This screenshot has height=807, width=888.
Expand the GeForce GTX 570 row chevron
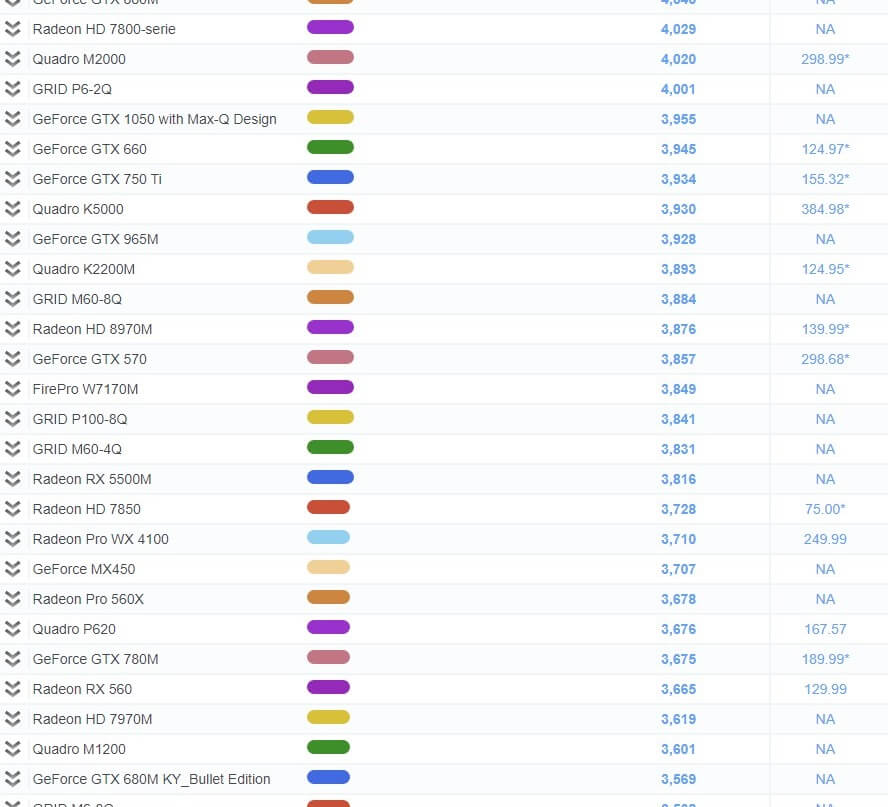[12, 359]
